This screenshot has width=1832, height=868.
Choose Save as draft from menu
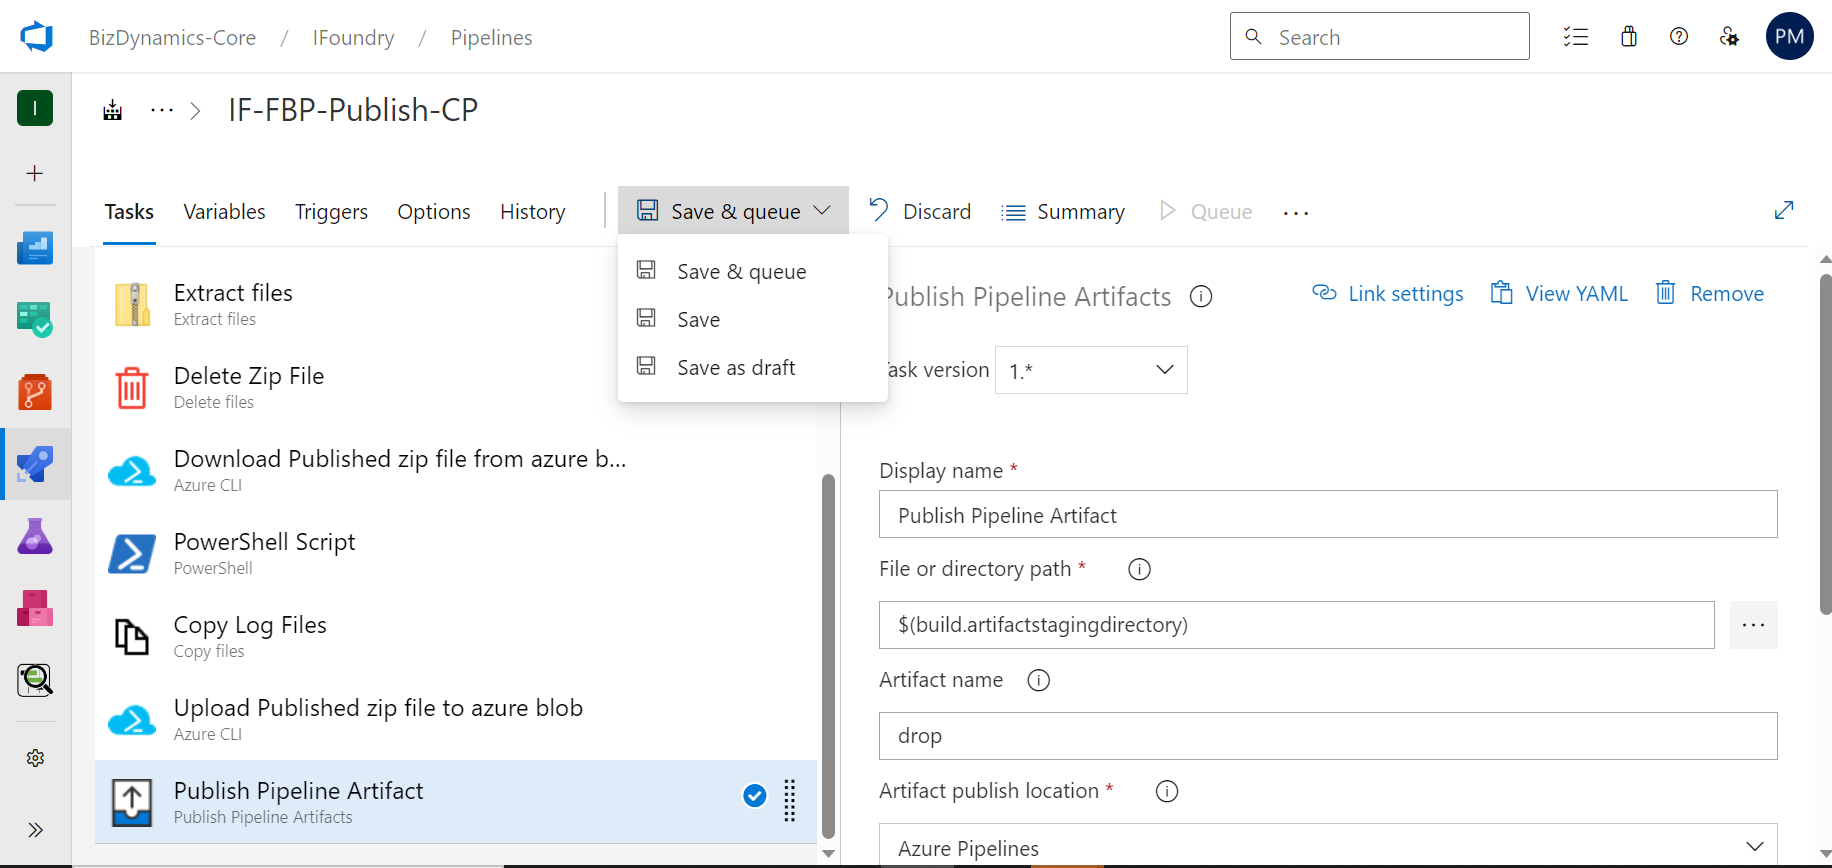click(752, 367)
